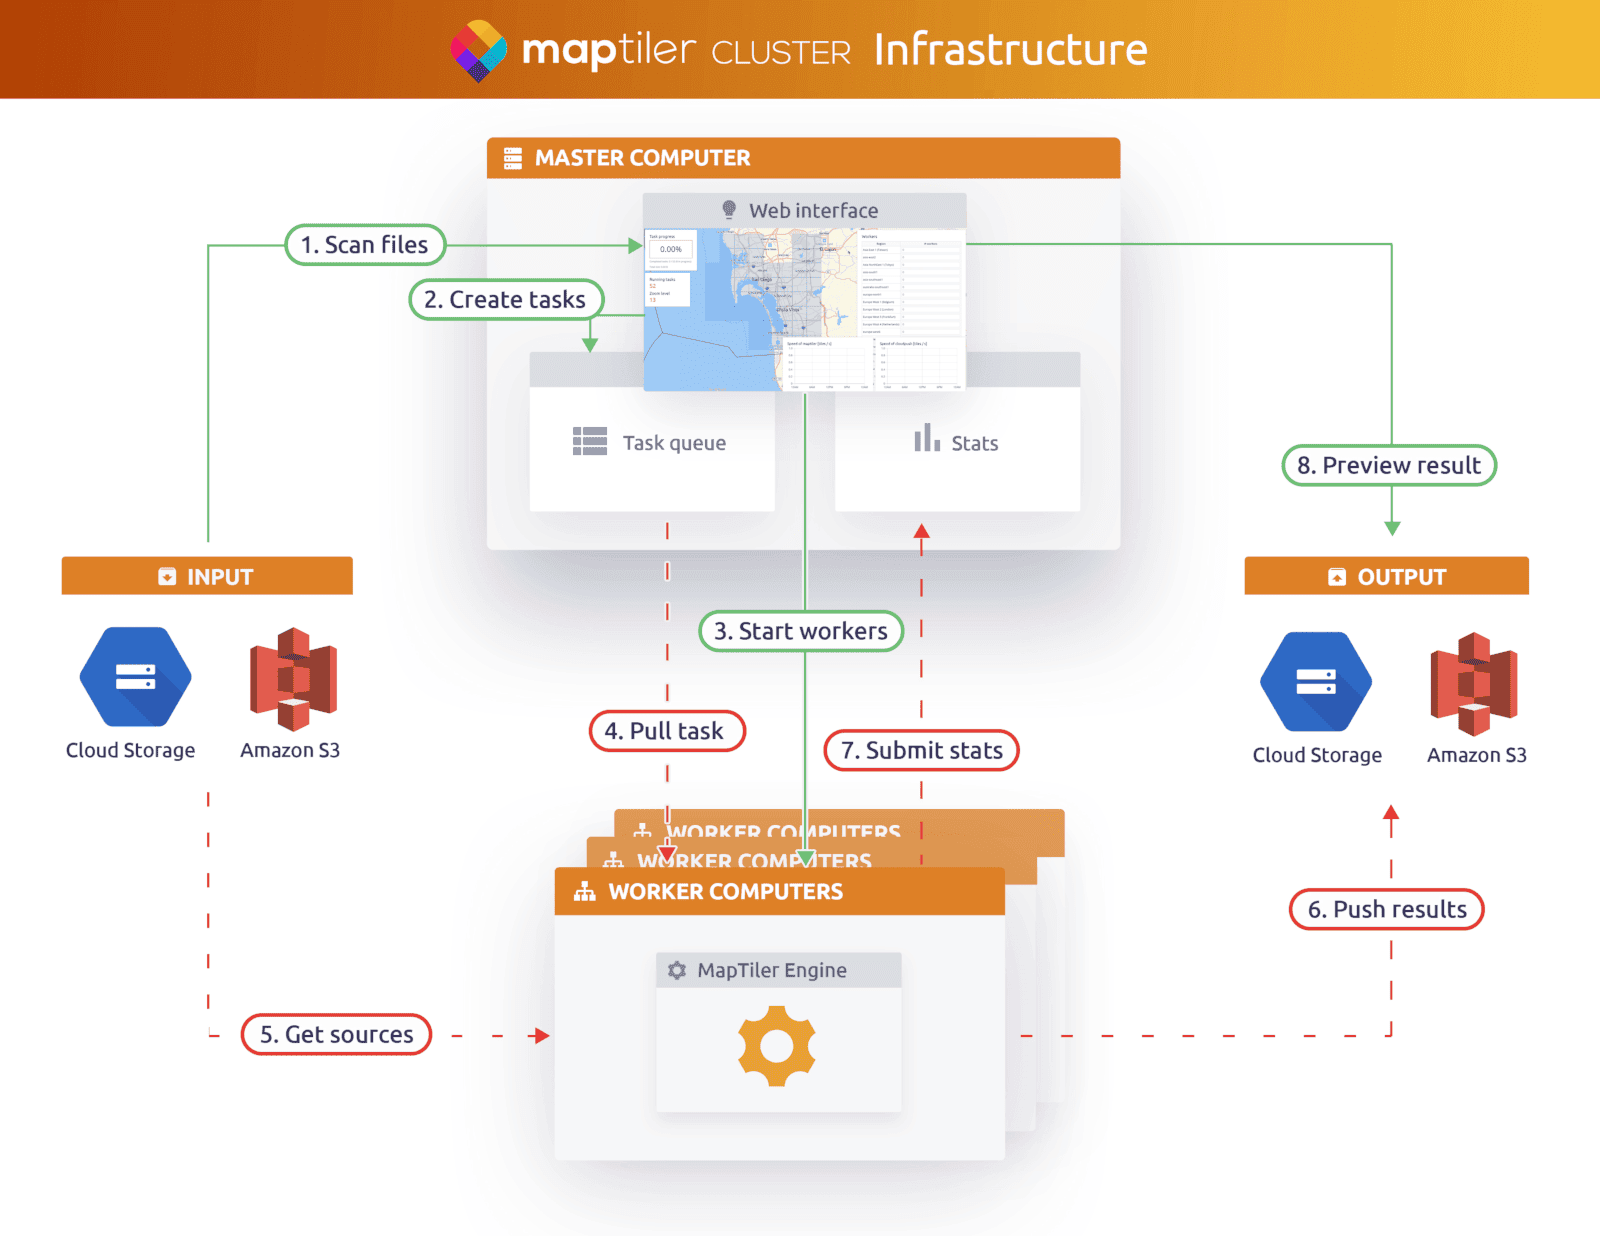Click the Output 'Cloud Storage' caption
Screen dimensions: 1600x1236
pos(1317,755)
